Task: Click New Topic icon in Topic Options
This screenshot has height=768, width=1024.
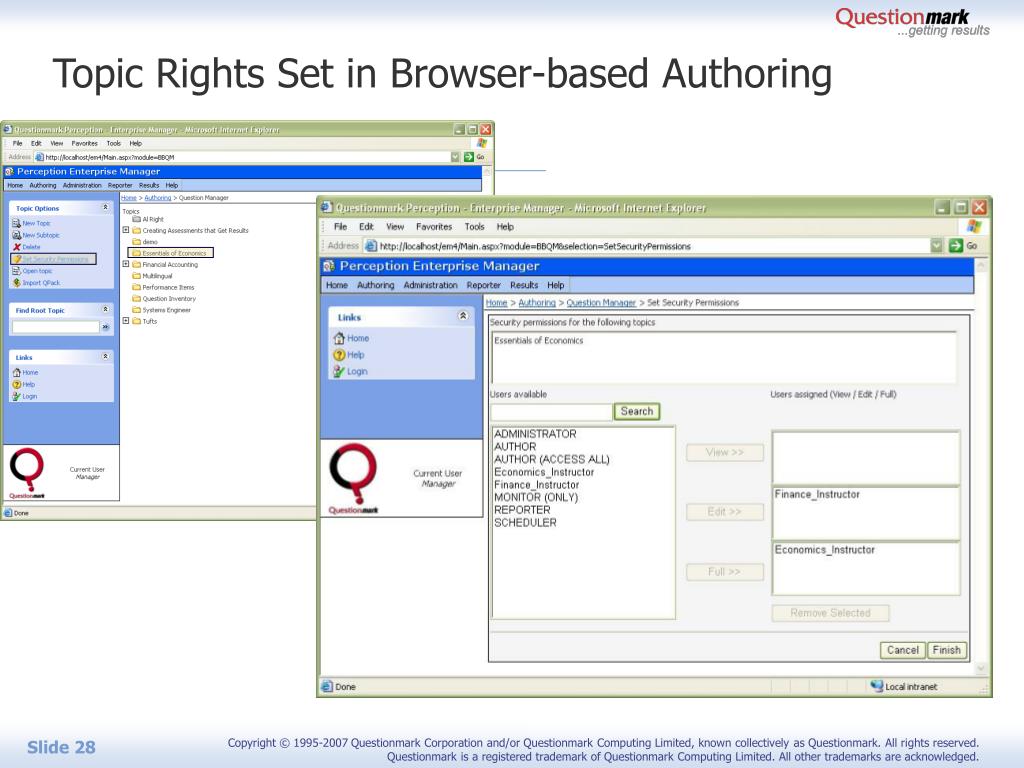Action: pyautogui.click(x=16, y=223)
